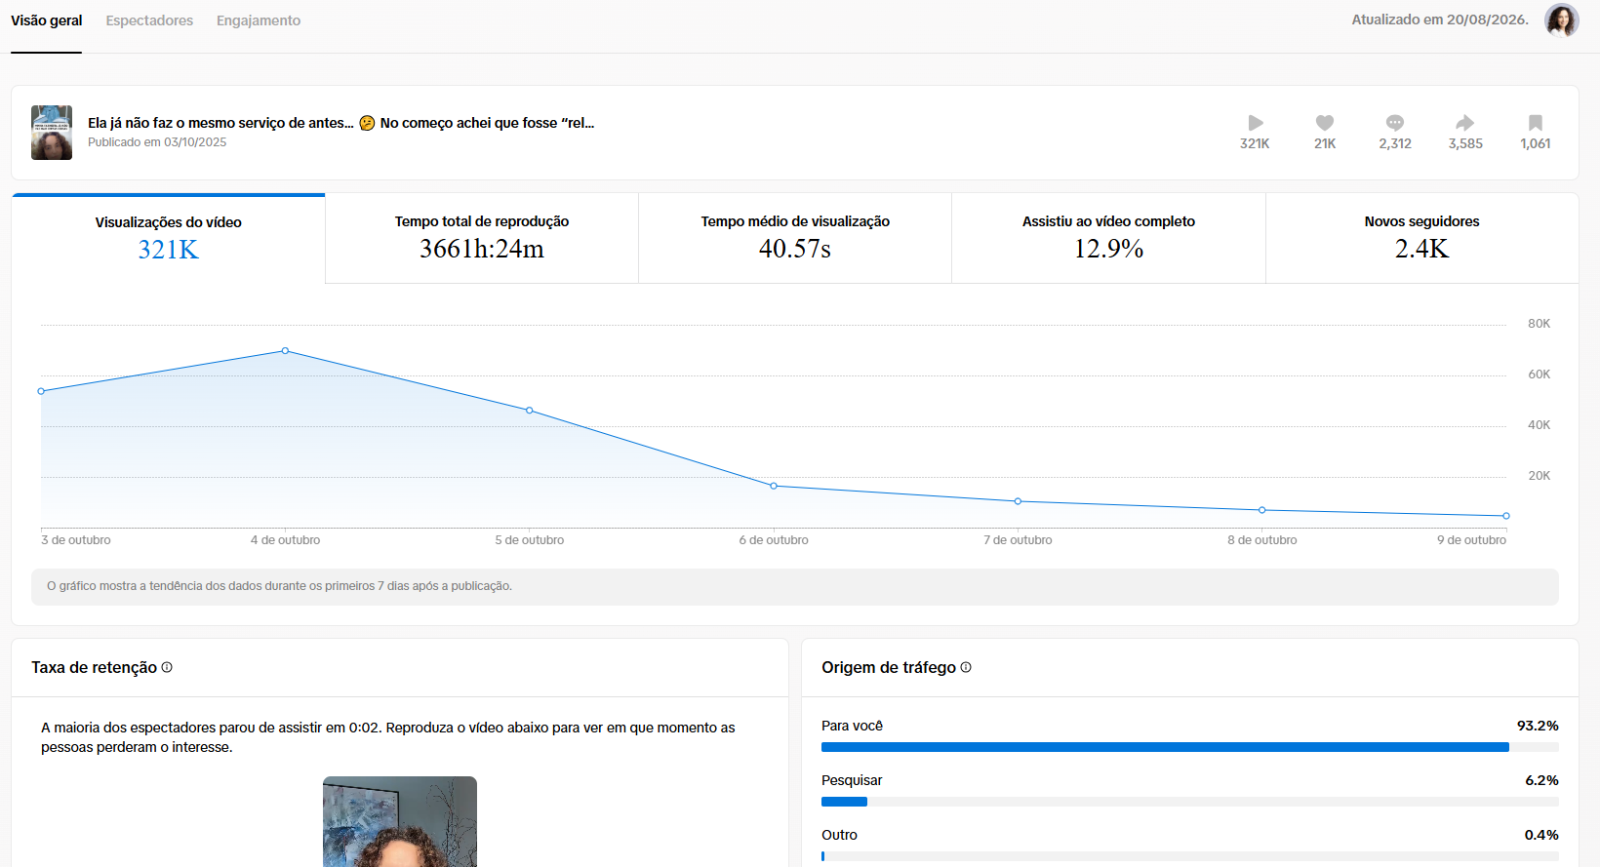Click the '4 de outubro' axis label
The height and width of the screenshot is (867, 1600).
coord(285,540)
